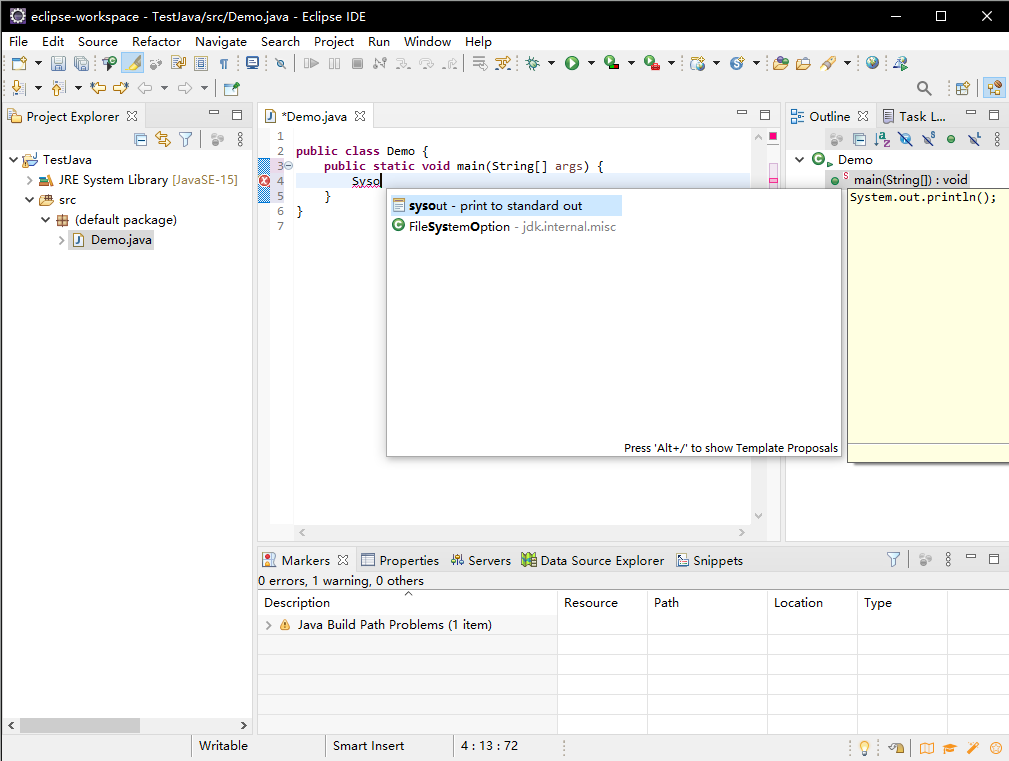Expand the JRE System Library node
1009x761 pixels.
pos(30,180)
